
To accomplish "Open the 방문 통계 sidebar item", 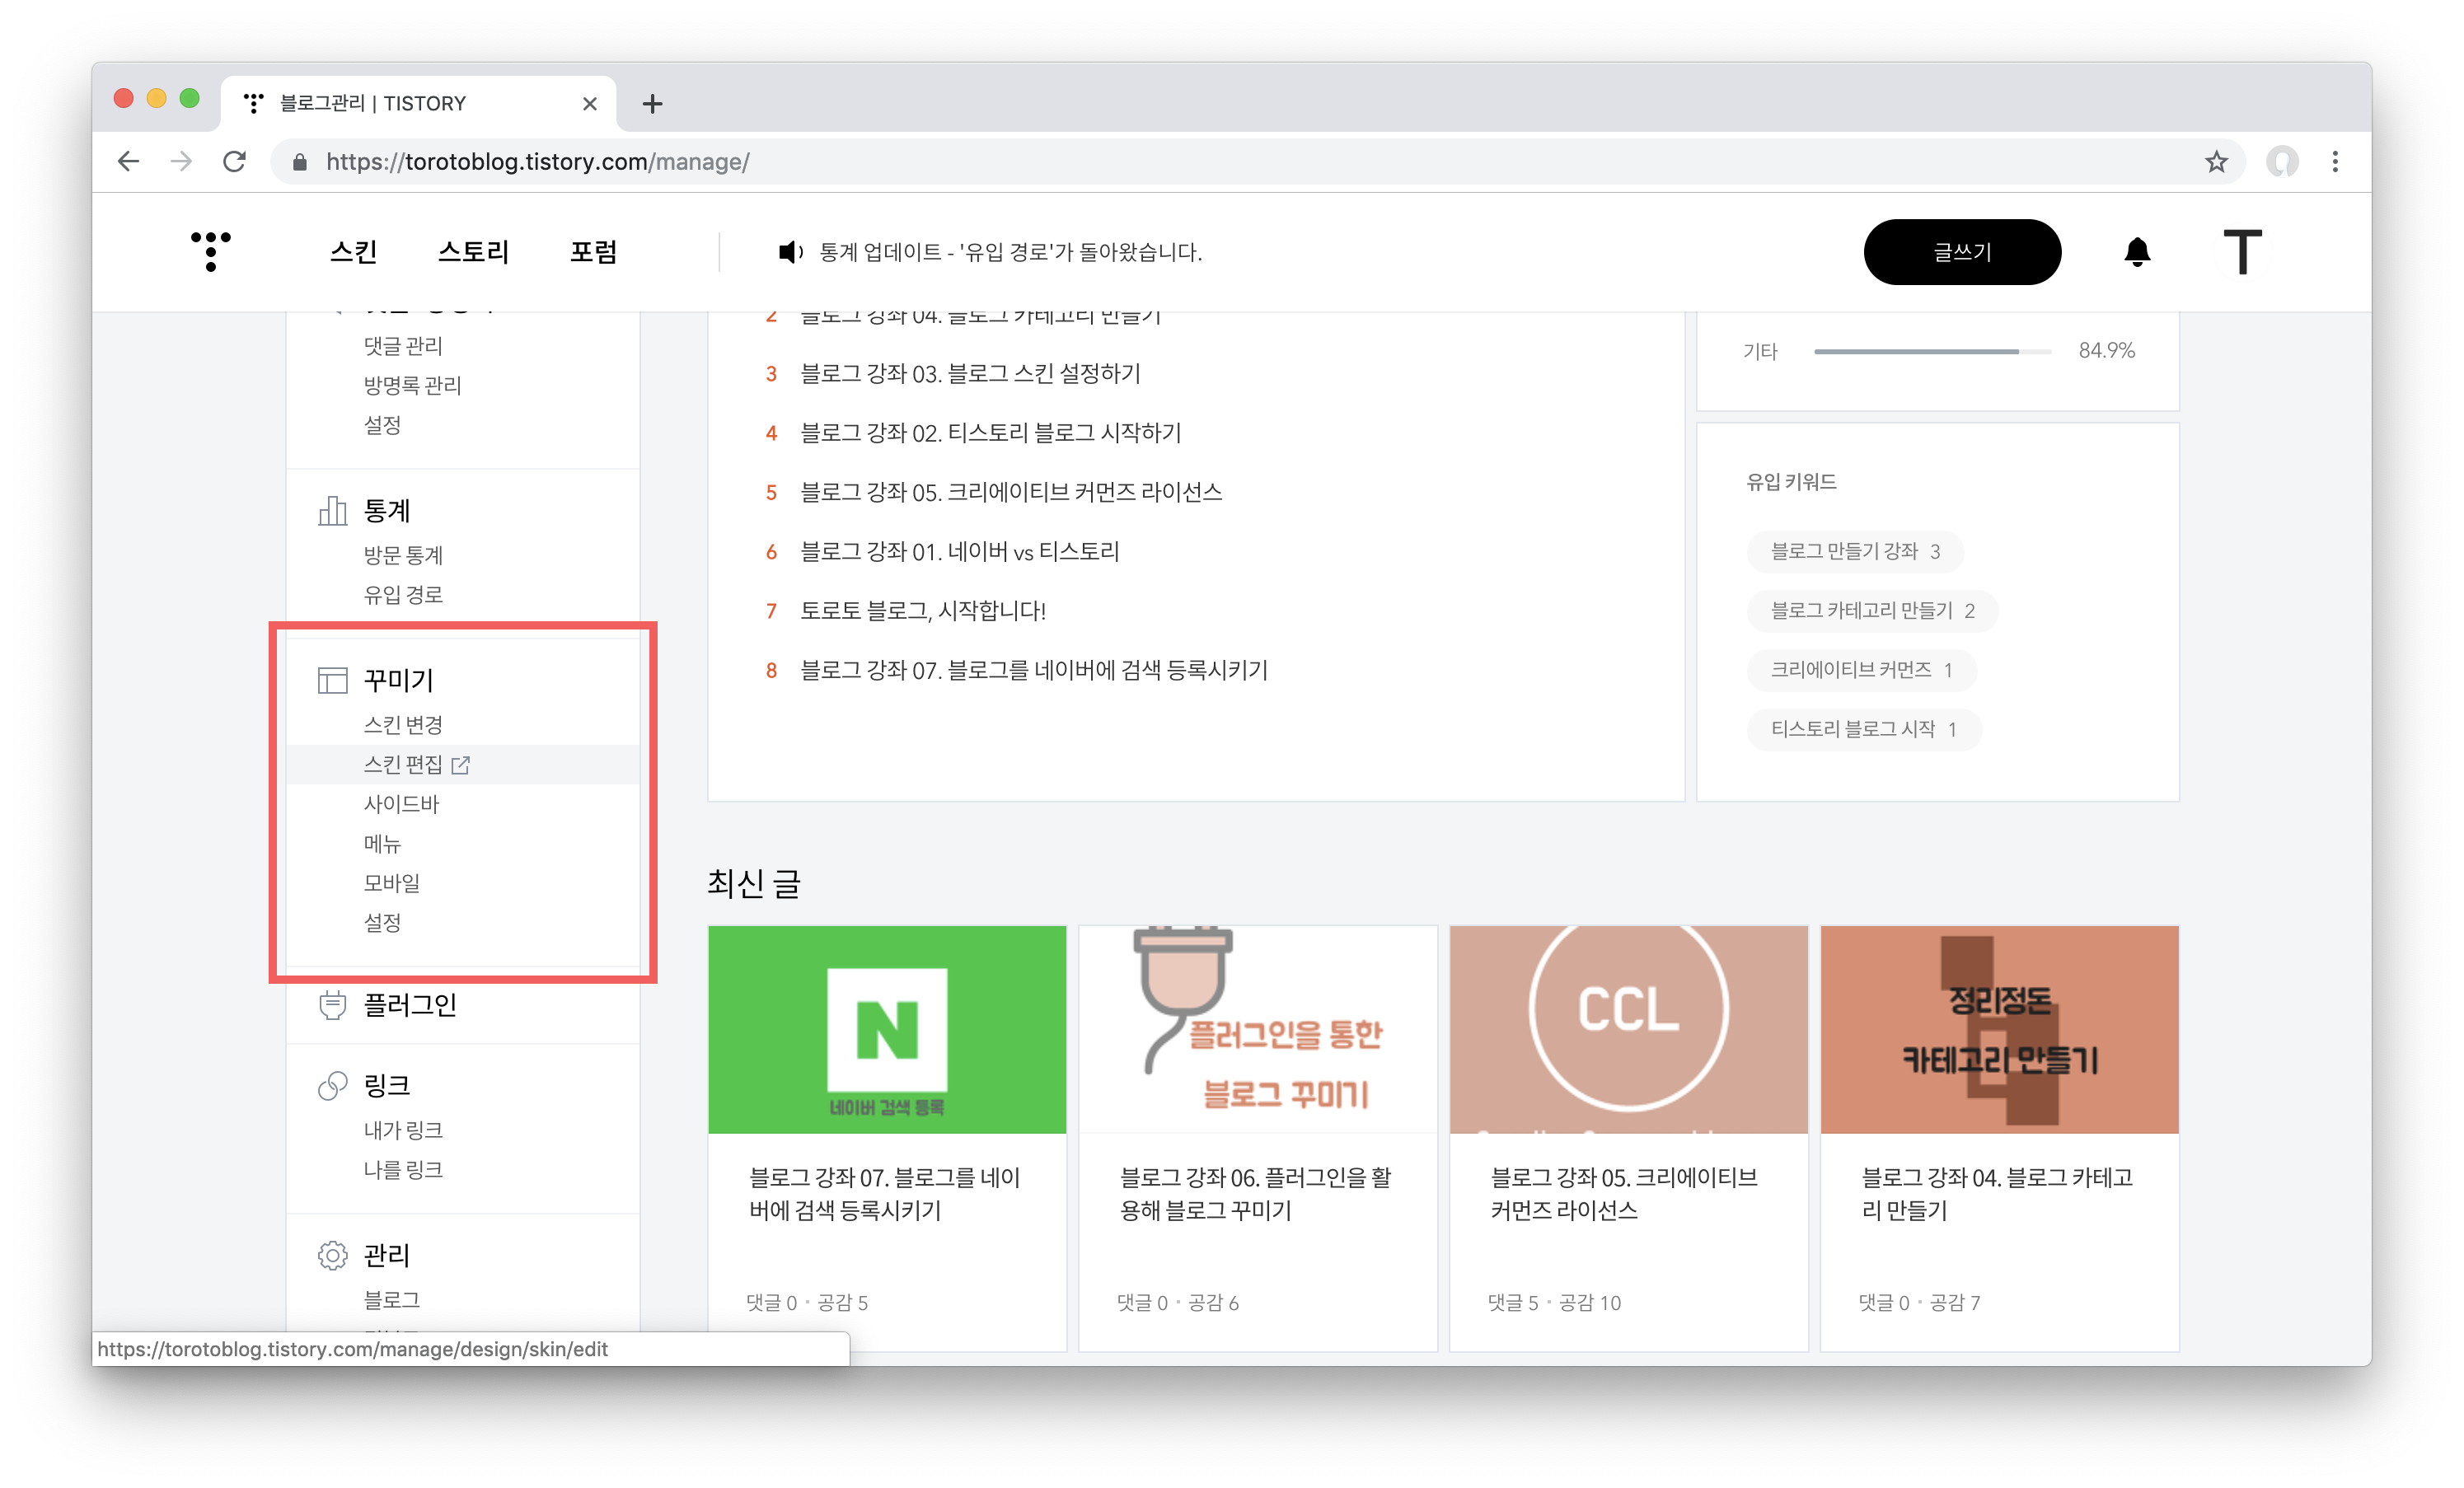I will point(403,555).
